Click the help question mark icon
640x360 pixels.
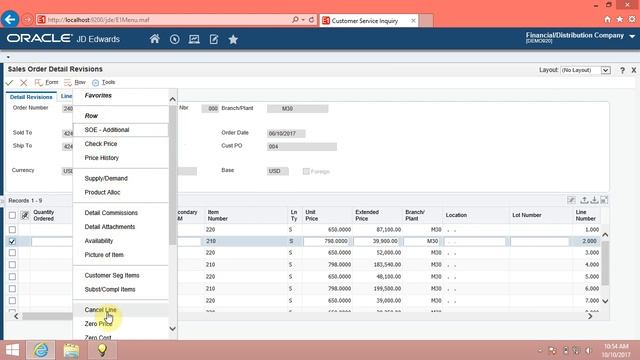point(622,70)
